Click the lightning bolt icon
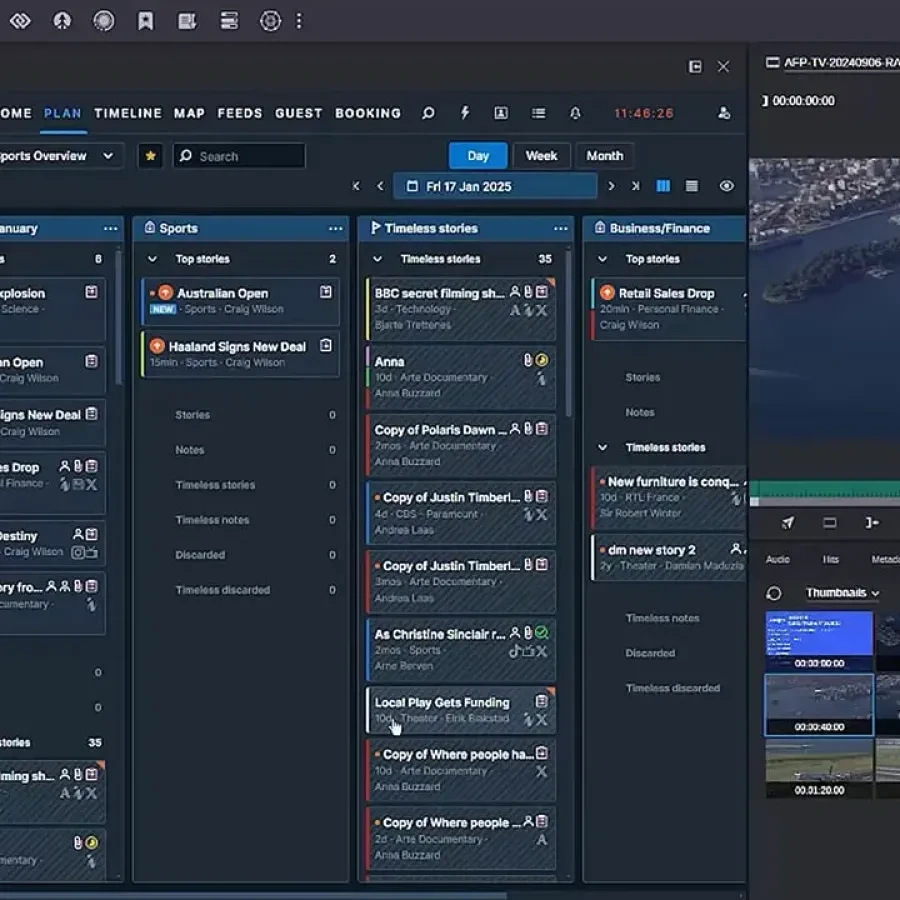The width and height of the screenshot is (900, 900). coord(465,112)
